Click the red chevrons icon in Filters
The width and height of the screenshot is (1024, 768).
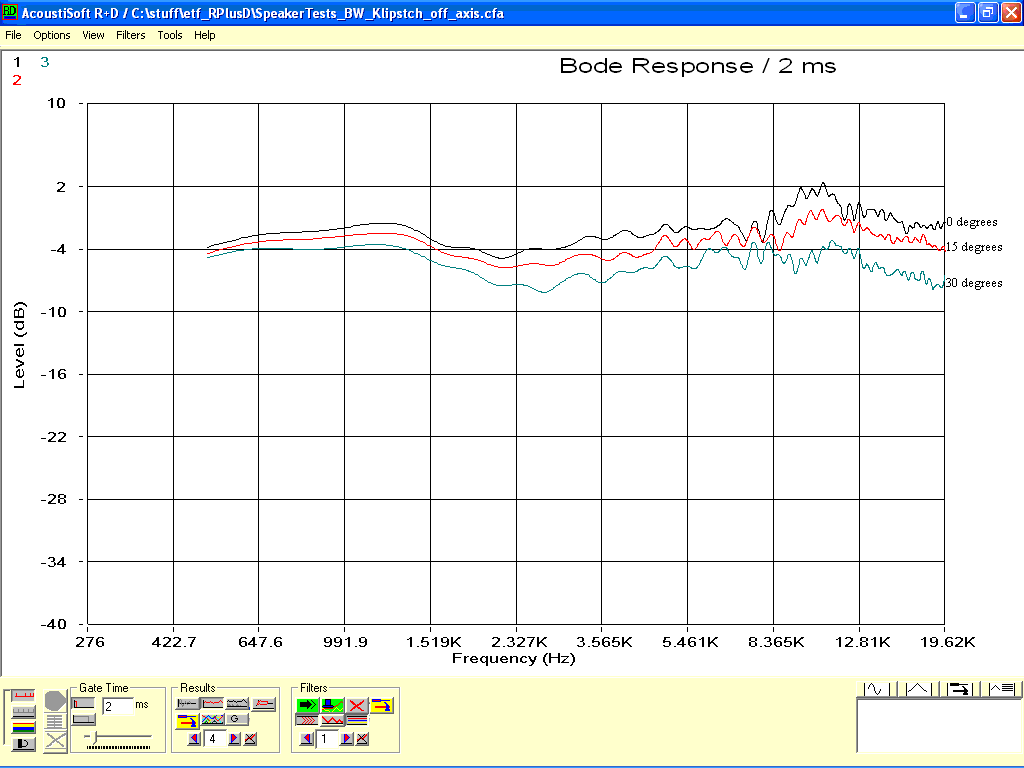coord(307,720)
